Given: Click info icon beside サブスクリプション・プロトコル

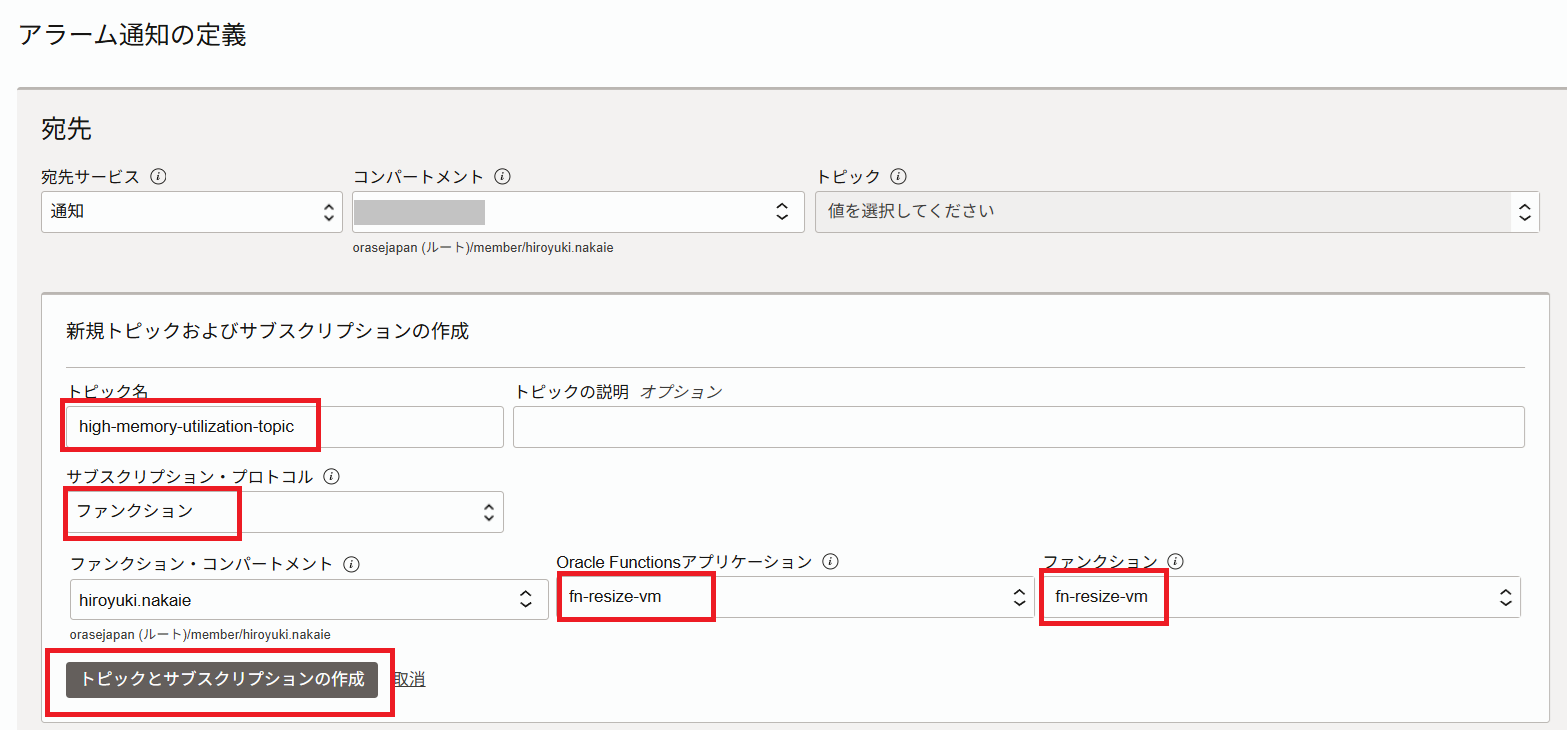Looking at the screenshot, I should pyautogui.click(x=332, y=477).
